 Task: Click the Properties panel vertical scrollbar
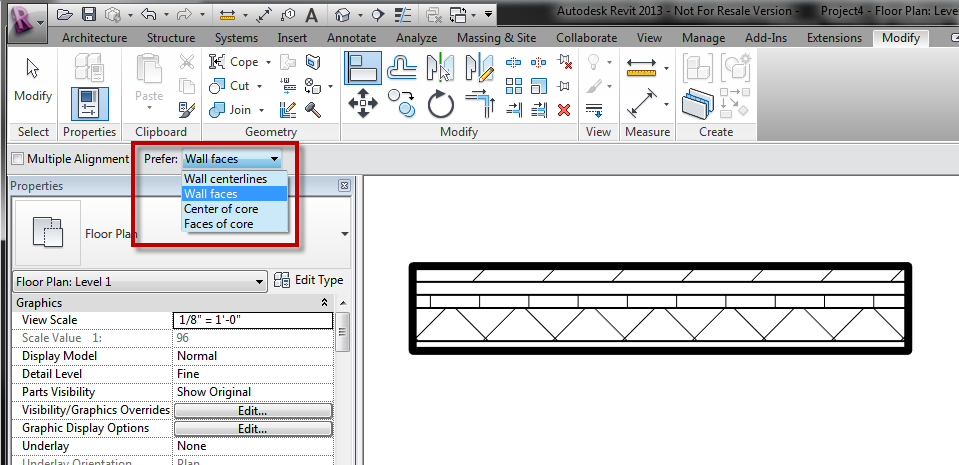(342, 331)
